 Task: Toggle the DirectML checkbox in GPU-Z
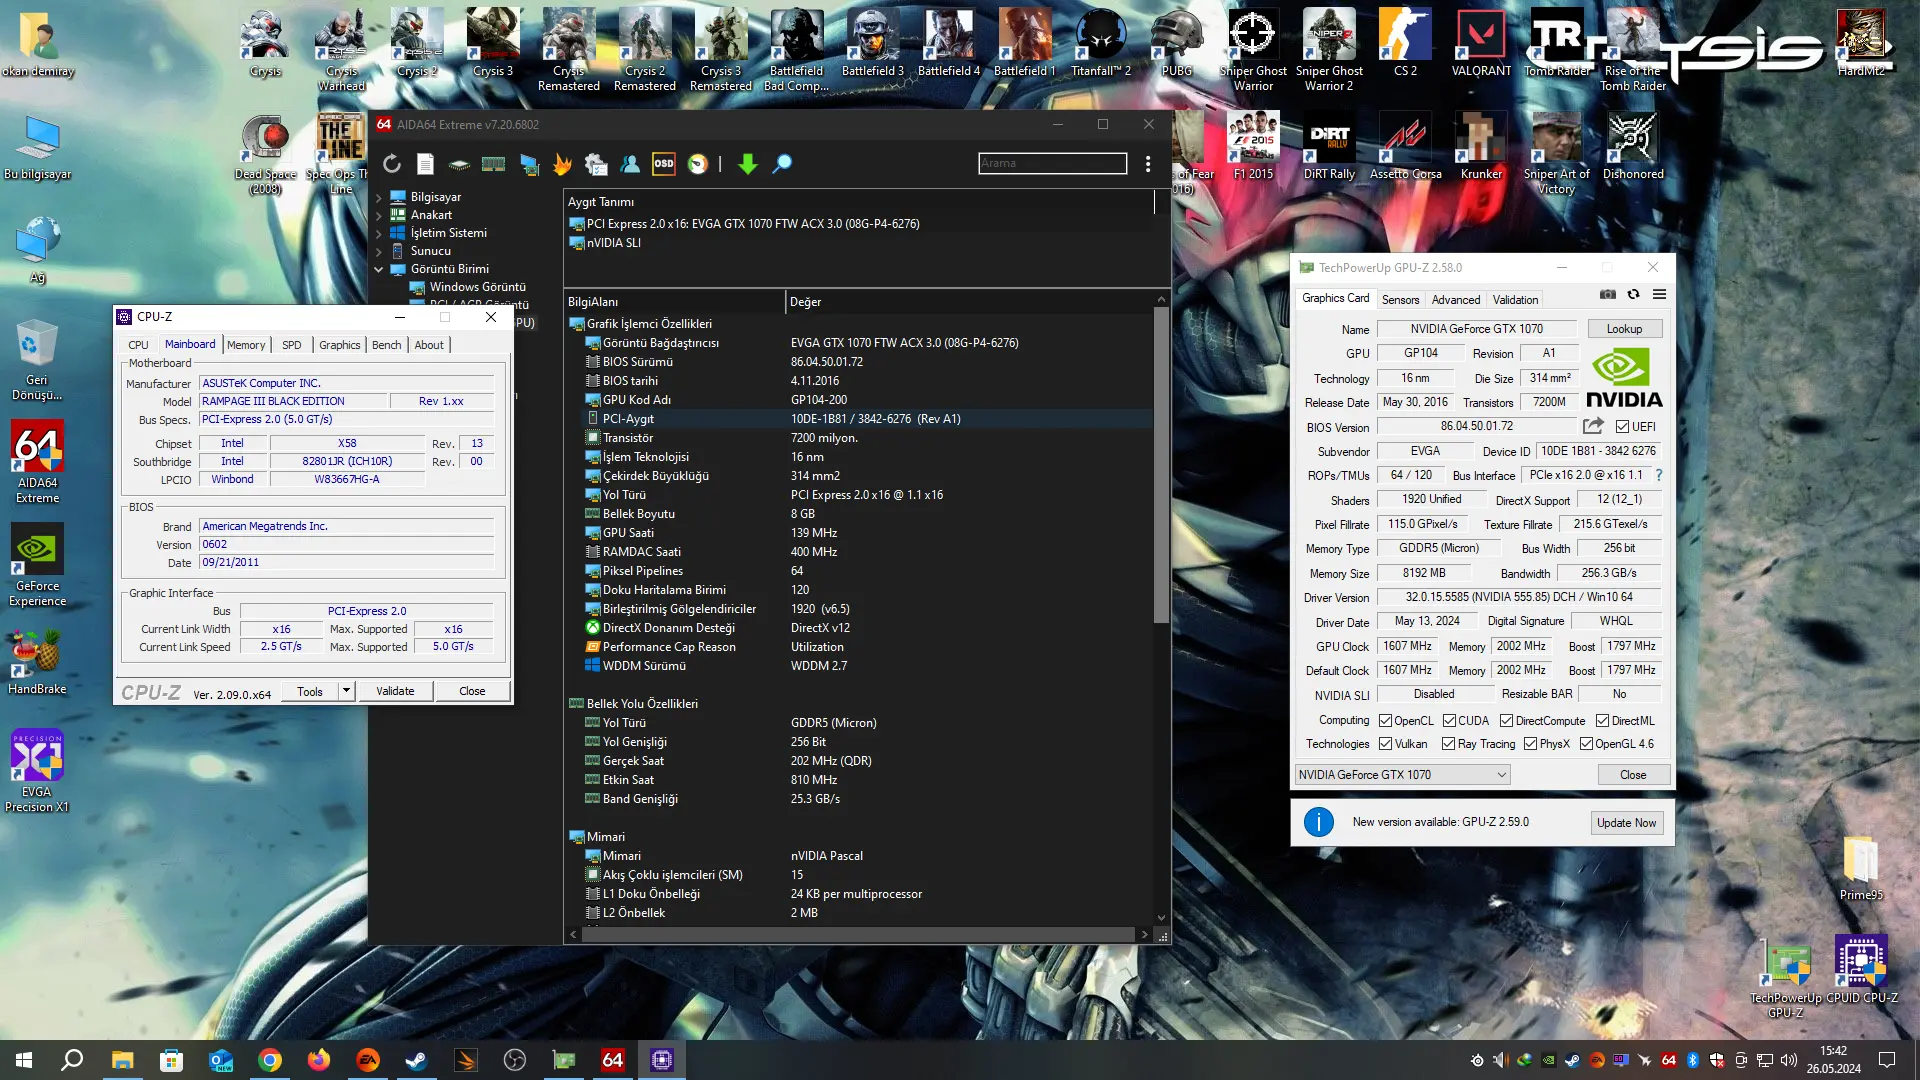(1602, 721)
